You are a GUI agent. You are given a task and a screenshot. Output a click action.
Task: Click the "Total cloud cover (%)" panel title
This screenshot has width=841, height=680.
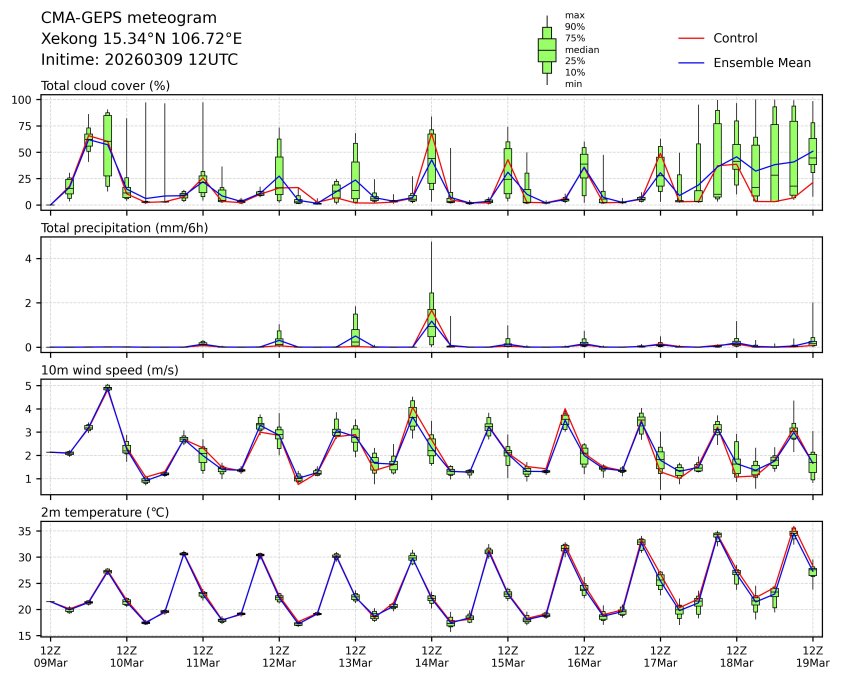point(103,86)
